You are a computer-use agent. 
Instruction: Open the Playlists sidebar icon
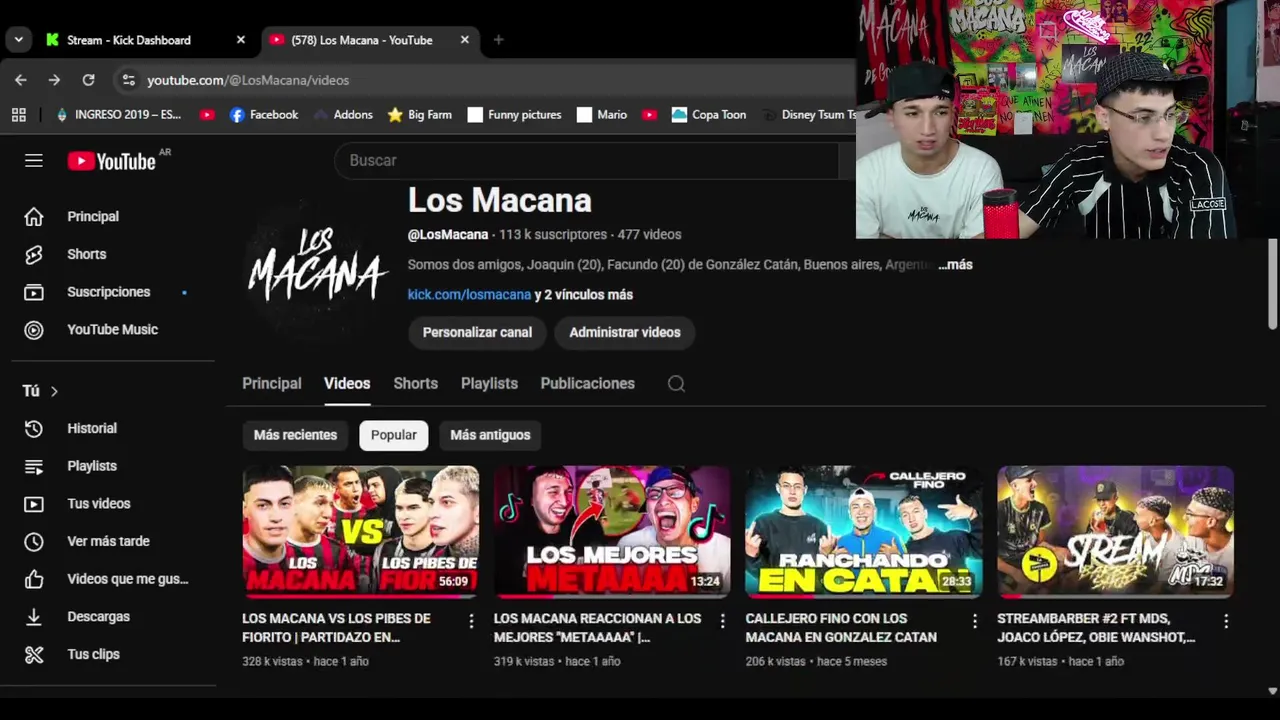pos(34,466)
